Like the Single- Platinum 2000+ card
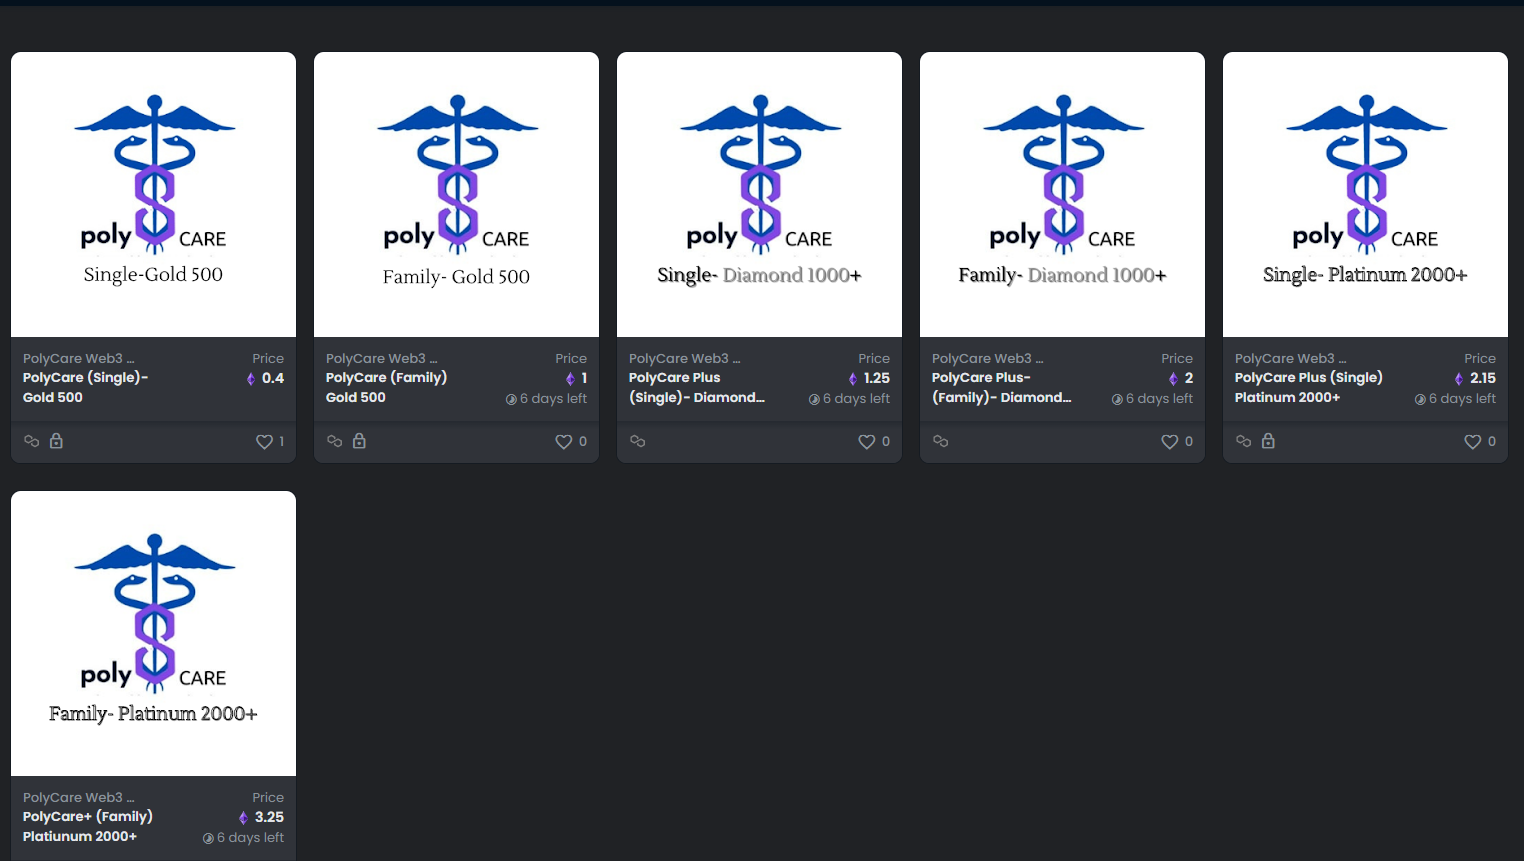This screenshot has width=1524, height=861. point(1471,441)
